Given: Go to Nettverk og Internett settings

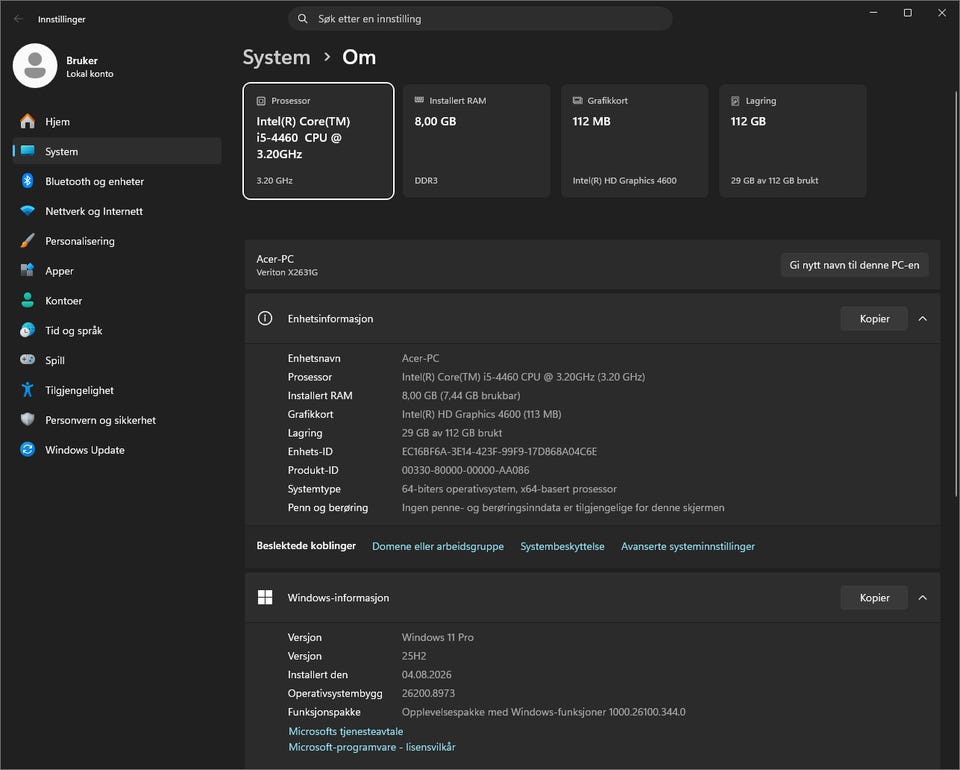Looking at the screenshot, I should (x=117, y=211).
